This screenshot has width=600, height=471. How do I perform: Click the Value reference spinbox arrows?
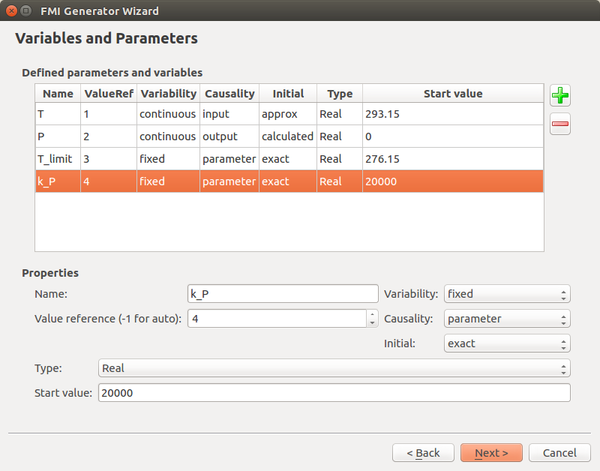click(x=371, y=319)
